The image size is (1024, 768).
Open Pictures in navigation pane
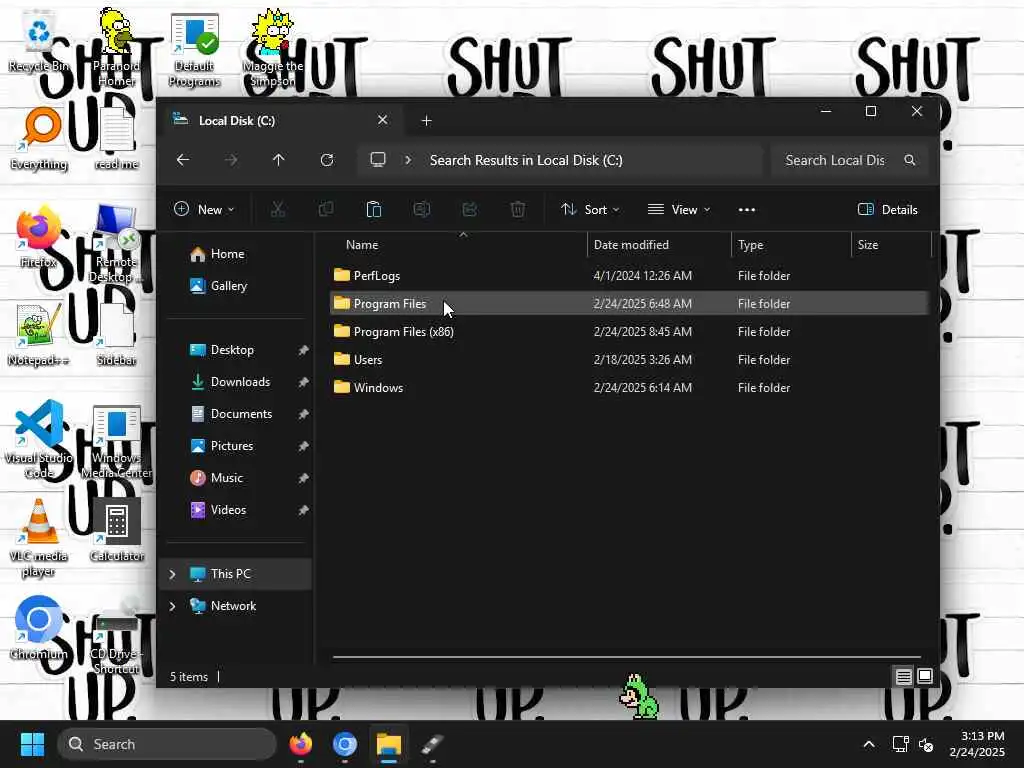235,446
